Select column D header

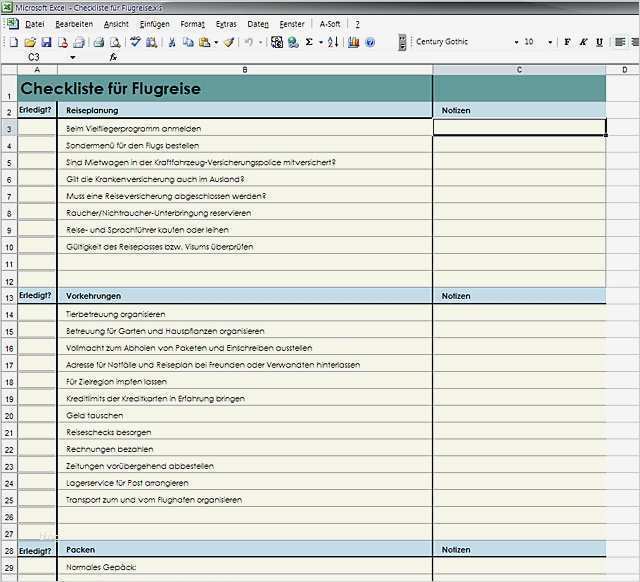click(623, 70)
